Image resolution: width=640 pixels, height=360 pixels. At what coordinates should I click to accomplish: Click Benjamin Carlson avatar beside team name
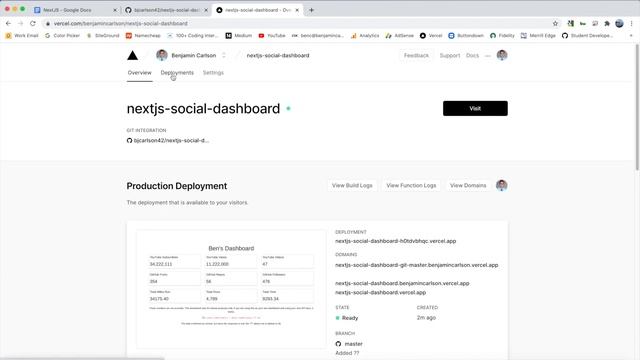162,55
